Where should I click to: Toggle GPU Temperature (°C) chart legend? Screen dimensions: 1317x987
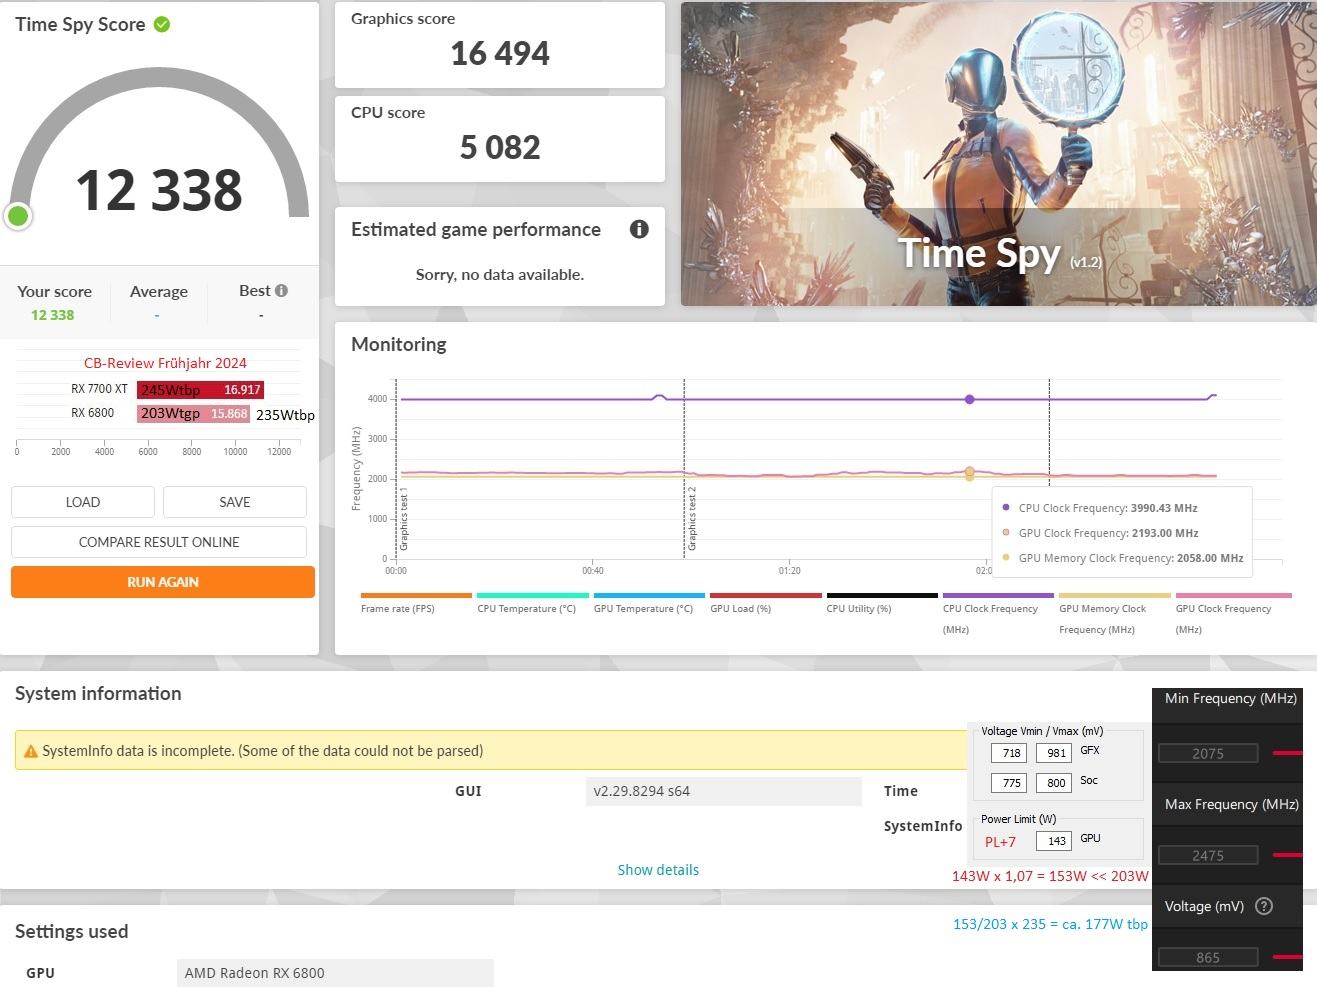click(648, 603)
